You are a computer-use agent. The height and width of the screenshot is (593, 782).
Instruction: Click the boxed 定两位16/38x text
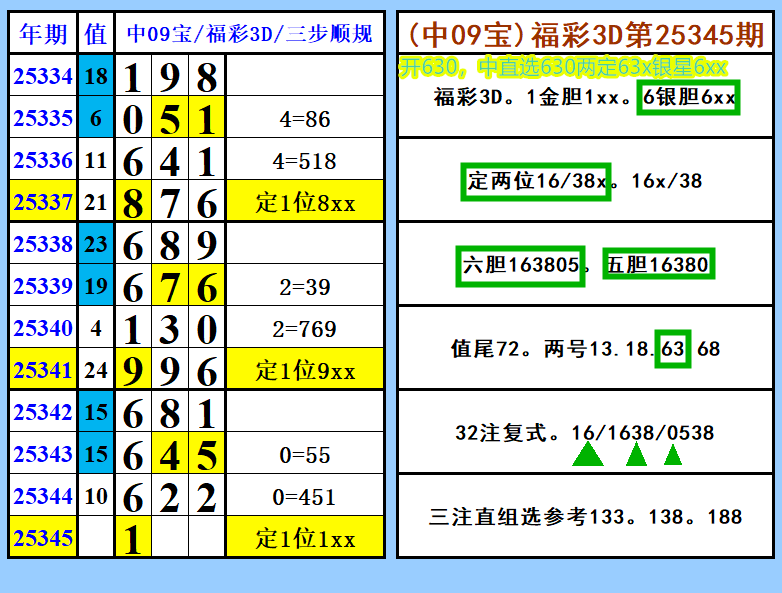[x=536, y=182]
